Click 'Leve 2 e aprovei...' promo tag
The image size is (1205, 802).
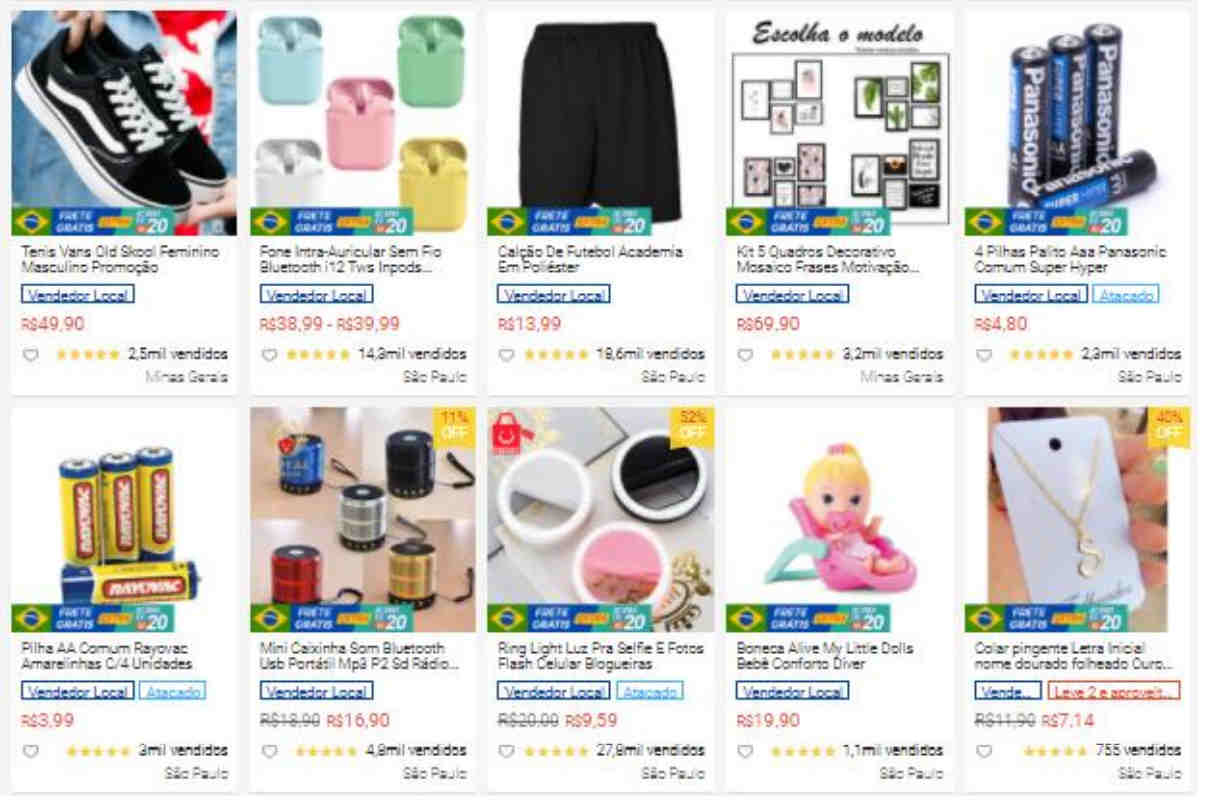pos(1113,691)
